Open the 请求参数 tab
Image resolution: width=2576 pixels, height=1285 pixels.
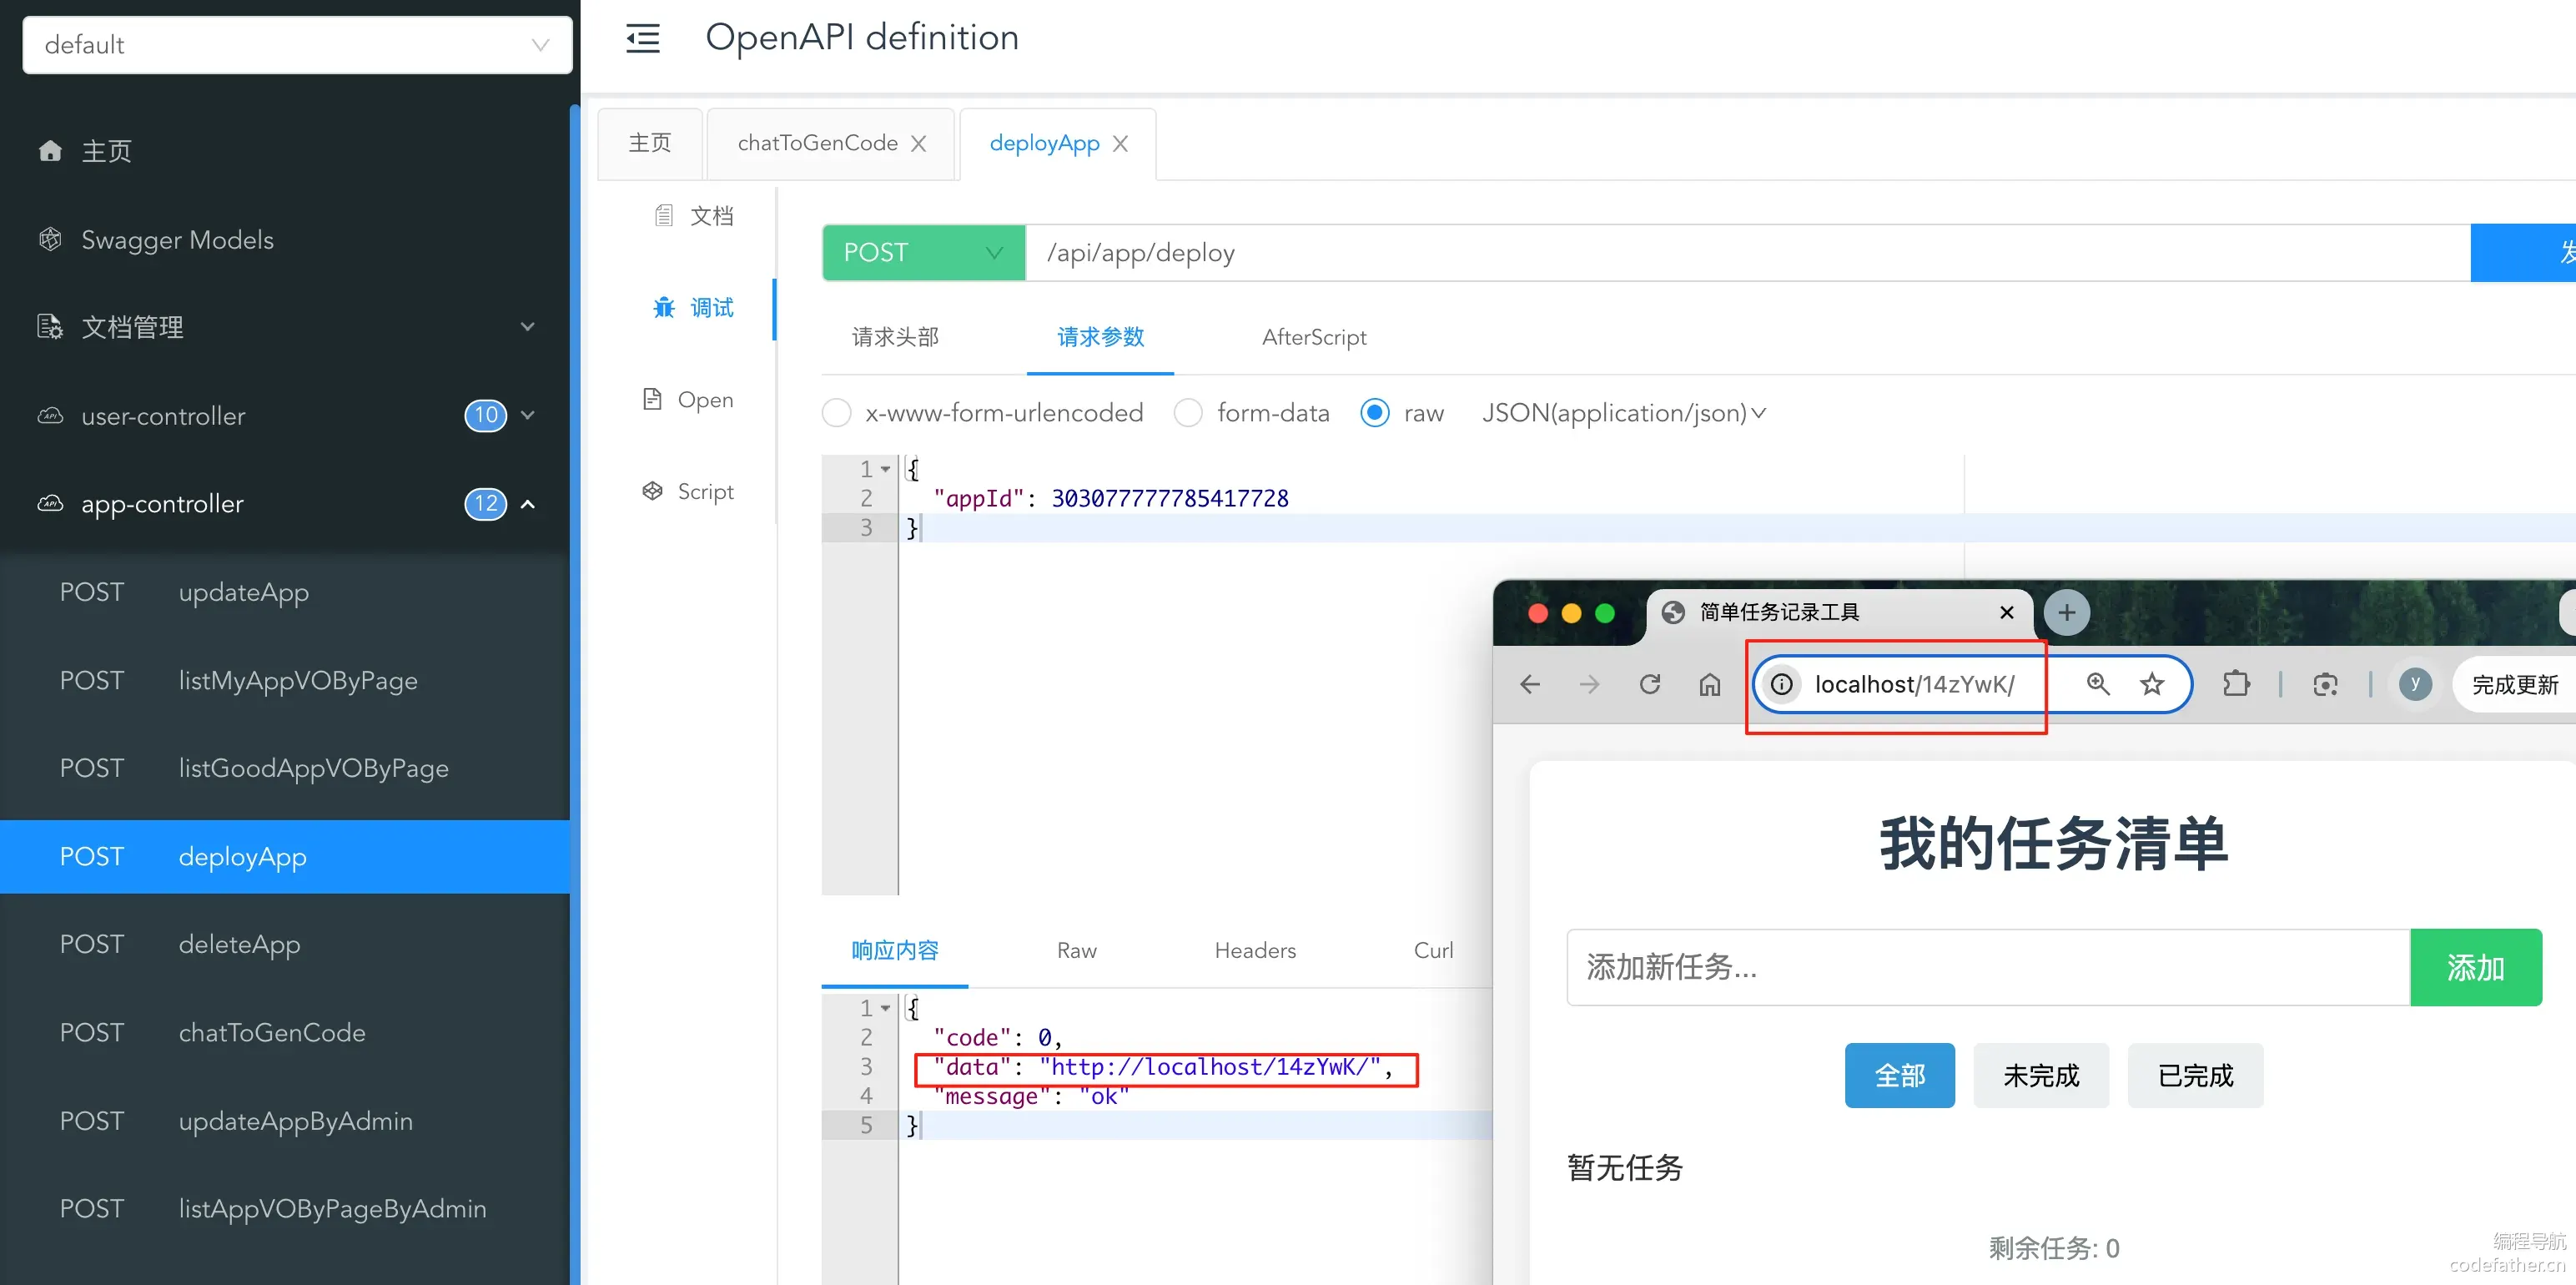[1100, 338]
